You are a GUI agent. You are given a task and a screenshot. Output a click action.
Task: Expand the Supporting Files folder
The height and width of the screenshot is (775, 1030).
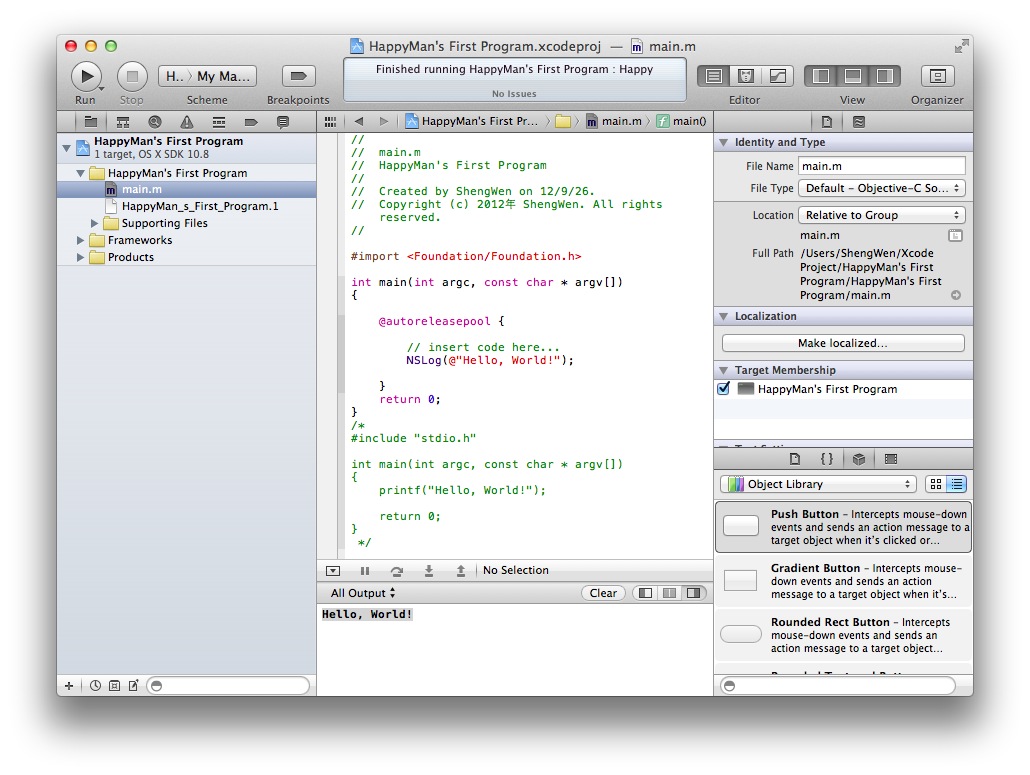pos(96,223)
